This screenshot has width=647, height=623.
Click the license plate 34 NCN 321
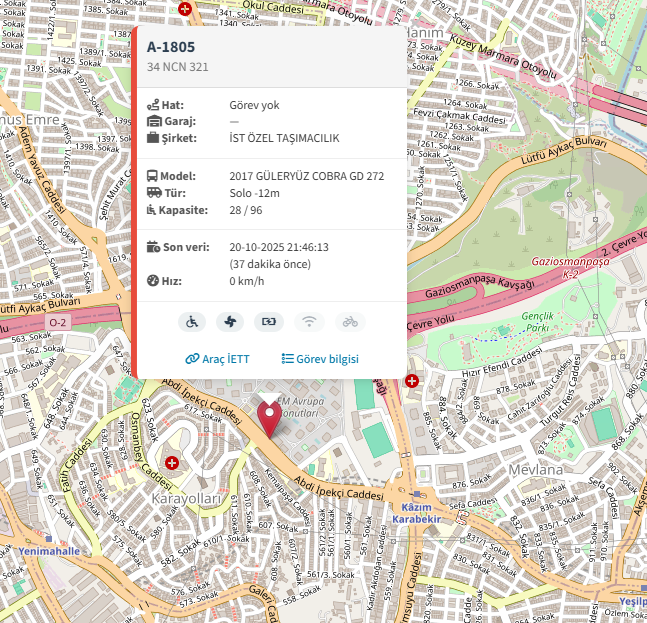click(x=177, y=67)
